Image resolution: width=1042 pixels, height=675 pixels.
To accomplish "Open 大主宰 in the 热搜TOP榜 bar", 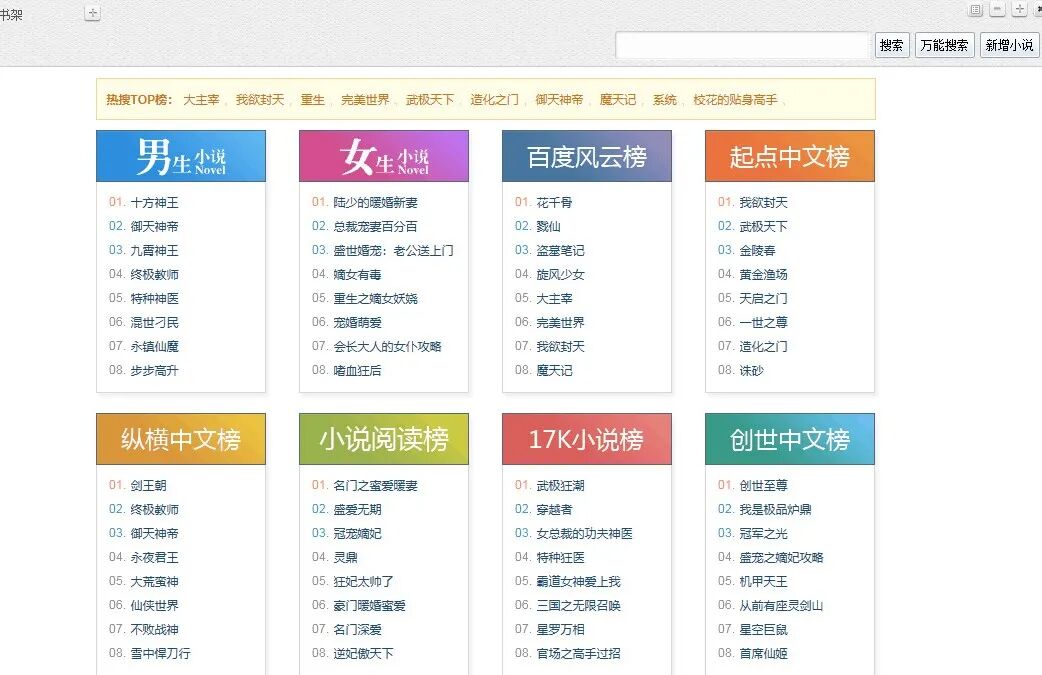I will (201, 100).
